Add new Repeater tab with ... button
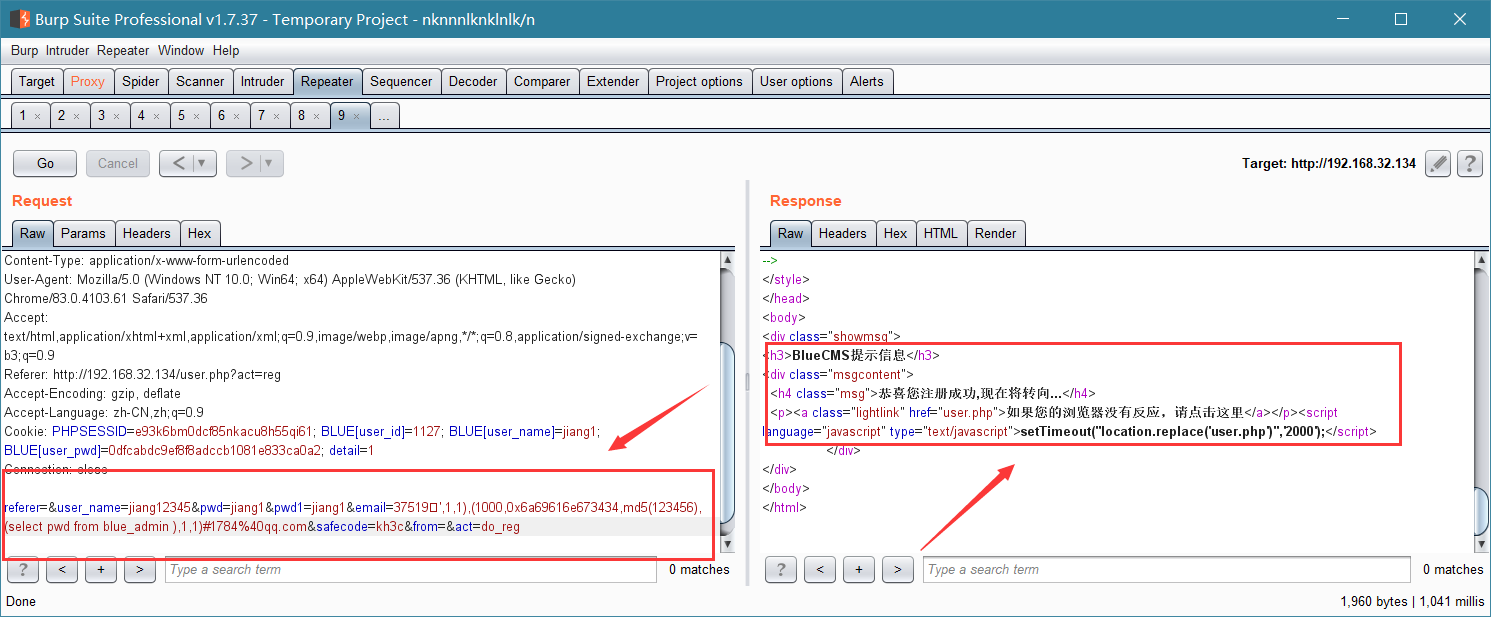 coord(384,116)
